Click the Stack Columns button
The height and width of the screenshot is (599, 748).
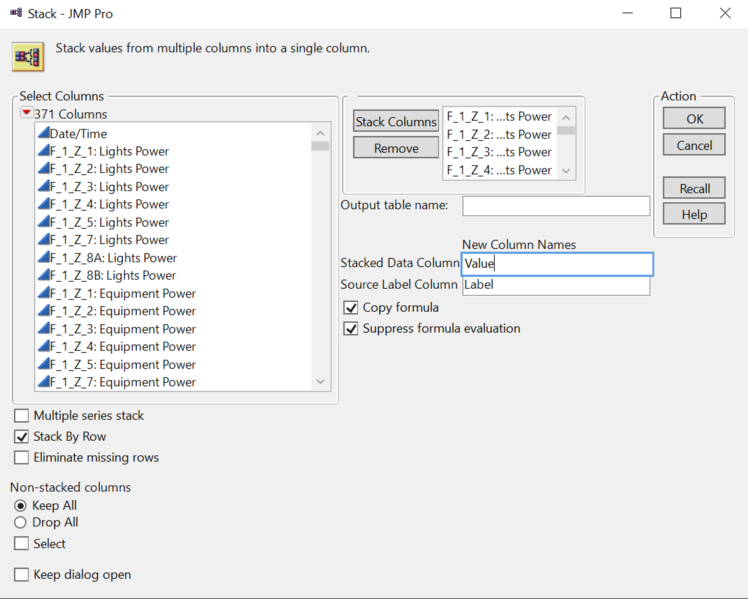click(x=396, y=121)
